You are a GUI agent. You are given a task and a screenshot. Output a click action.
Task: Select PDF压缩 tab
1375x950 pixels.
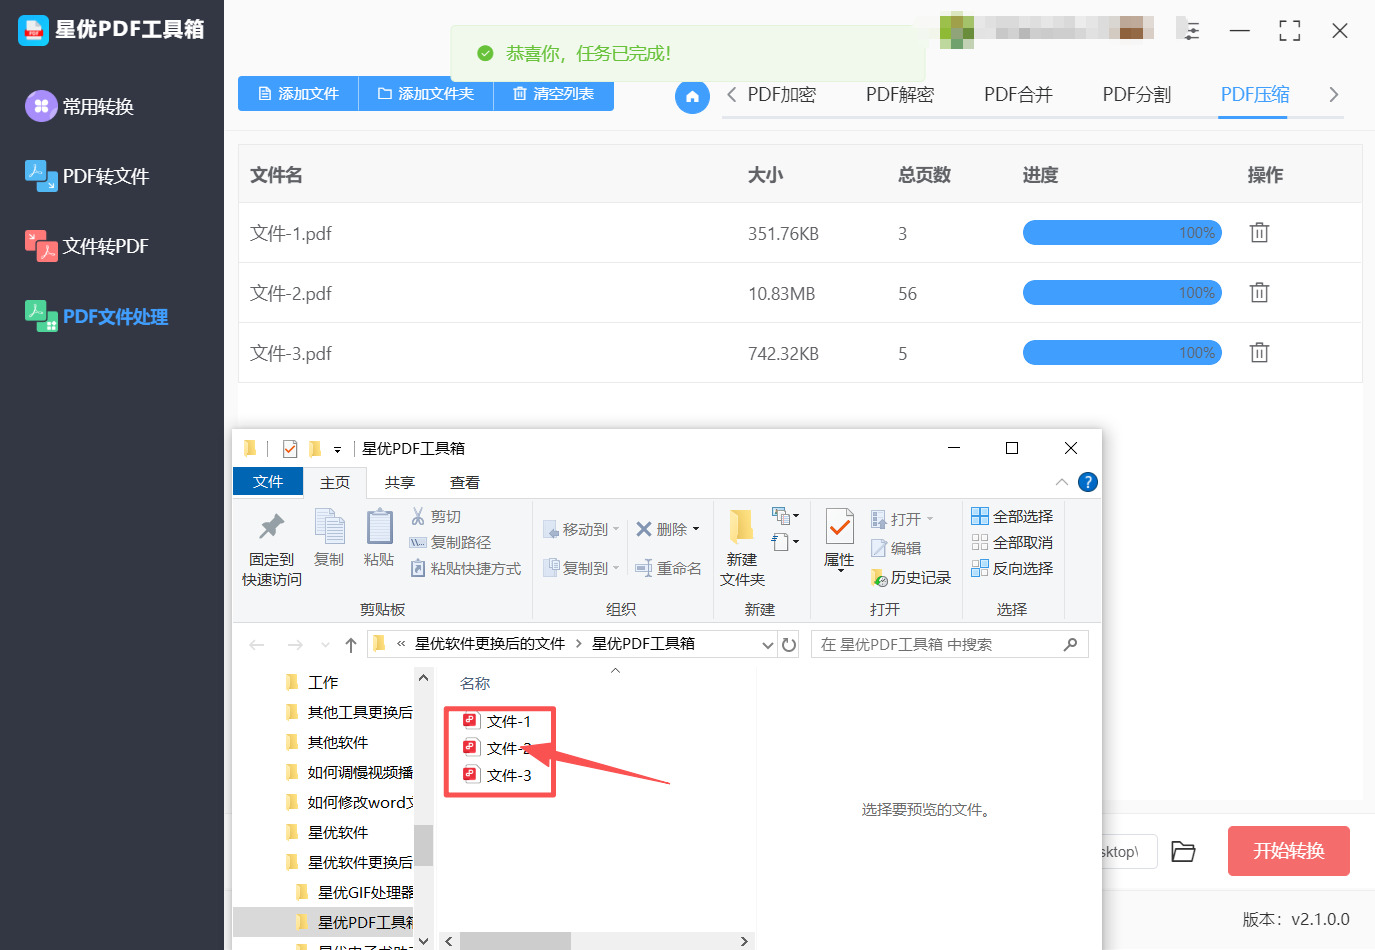(x=1255, y=95)
